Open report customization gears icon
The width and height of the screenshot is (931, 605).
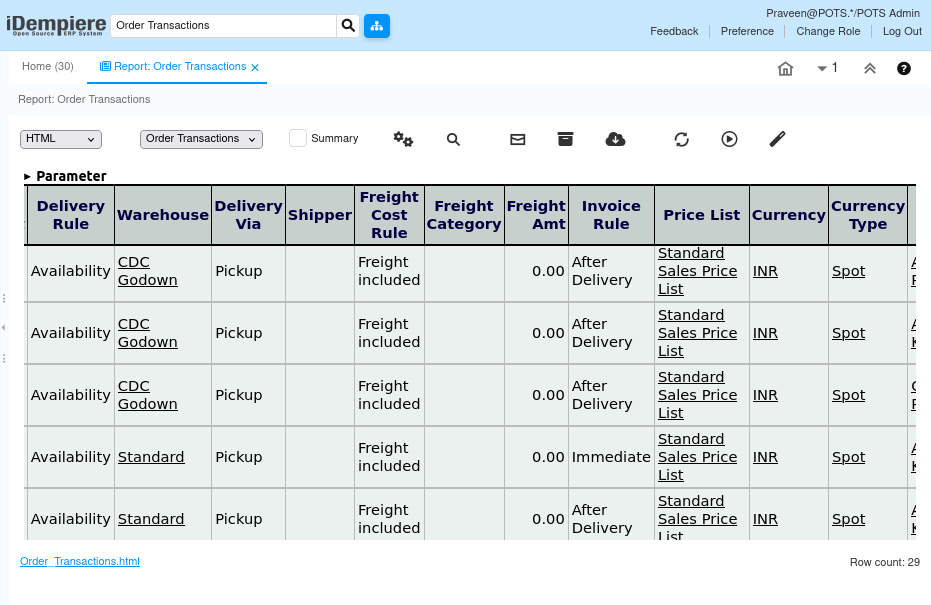[403, 139]
